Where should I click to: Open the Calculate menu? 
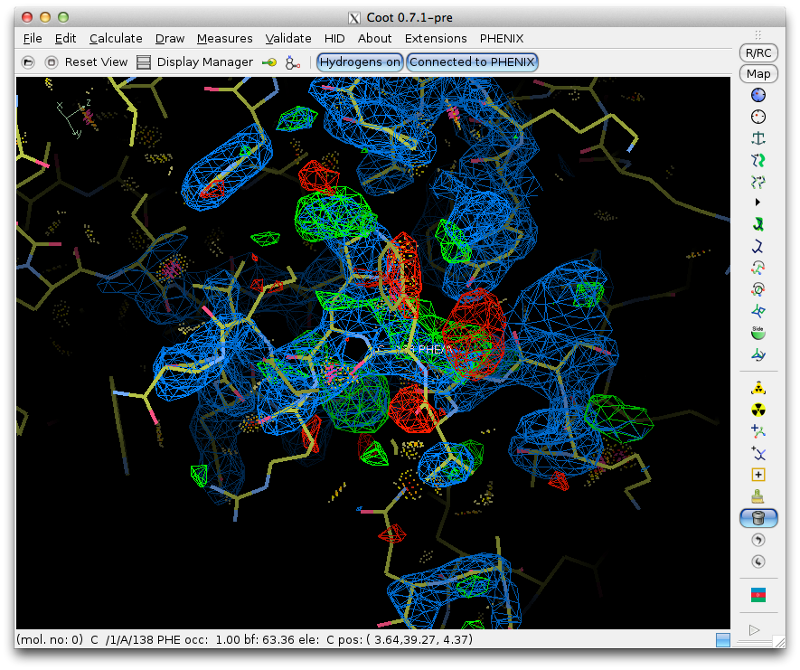click(116, 38)
